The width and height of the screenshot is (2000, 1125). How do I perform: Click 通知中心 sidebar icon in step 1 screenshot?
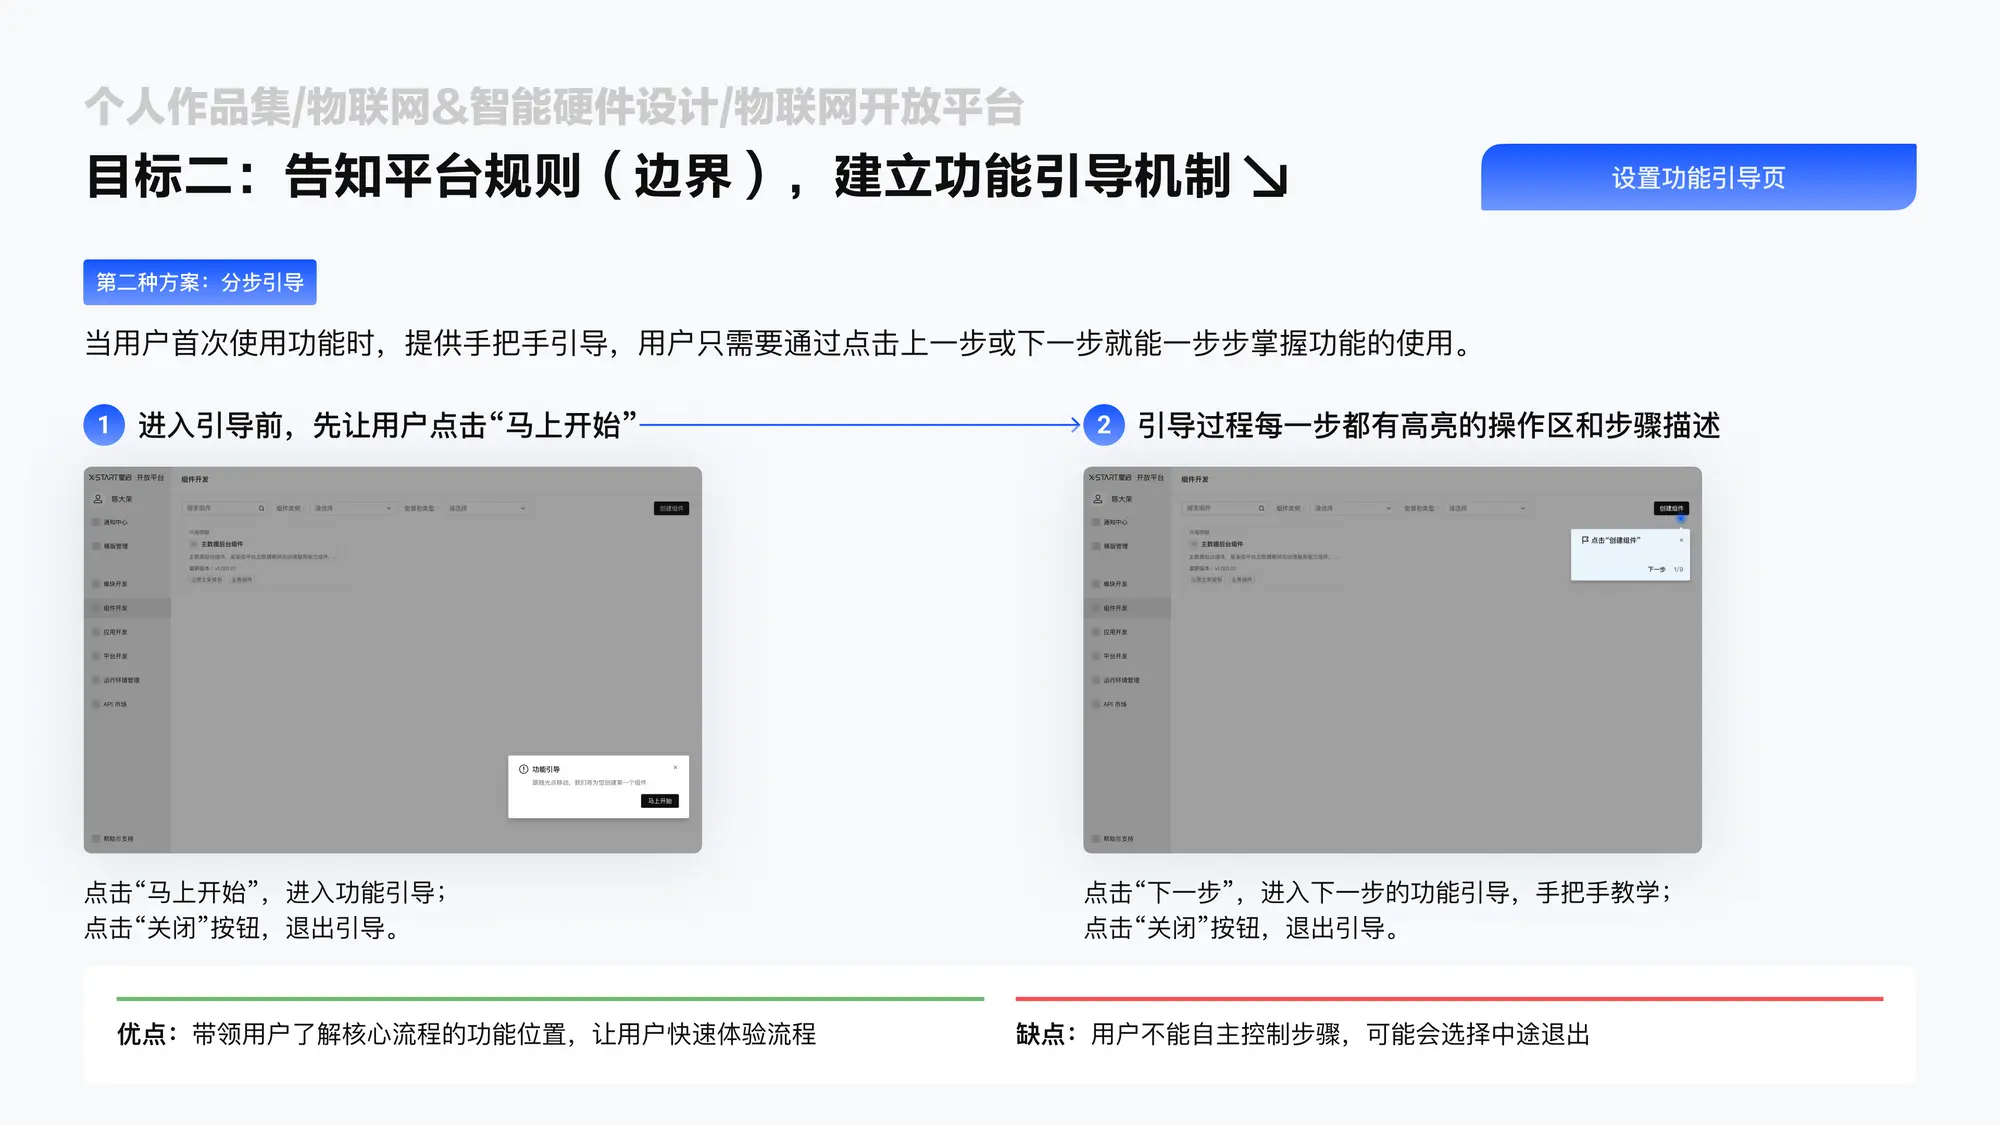[x=97, y=522]
